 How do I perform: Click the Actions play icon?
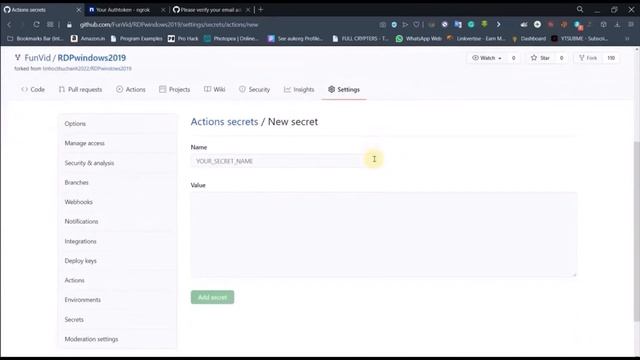119,89
